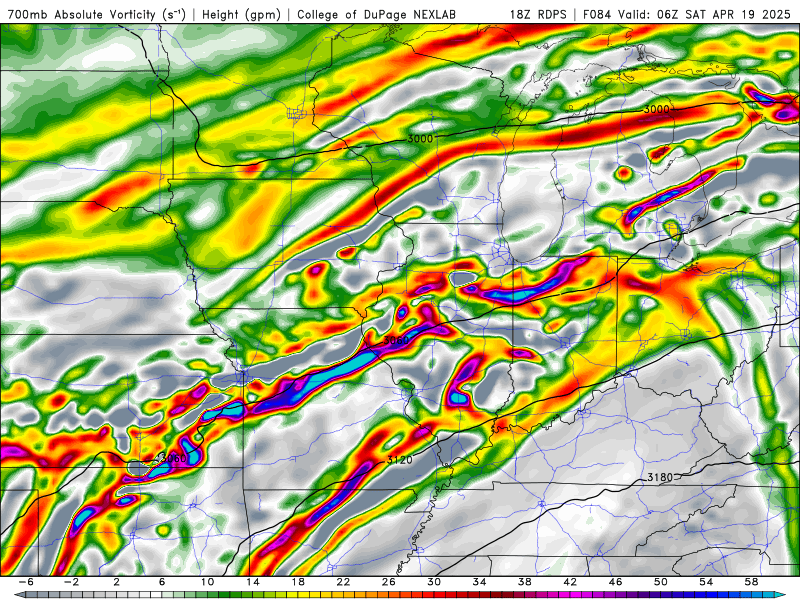Click the -6 value on the color scale
This screenshot has width=800, height=600.
(26, 582)
